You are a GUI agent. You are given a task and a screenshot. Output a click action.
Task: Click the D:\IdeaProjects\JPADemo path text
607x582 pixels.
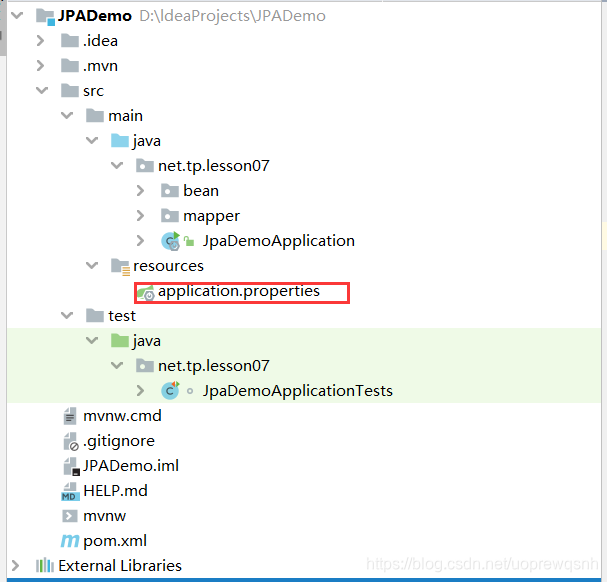coord(232,16)
